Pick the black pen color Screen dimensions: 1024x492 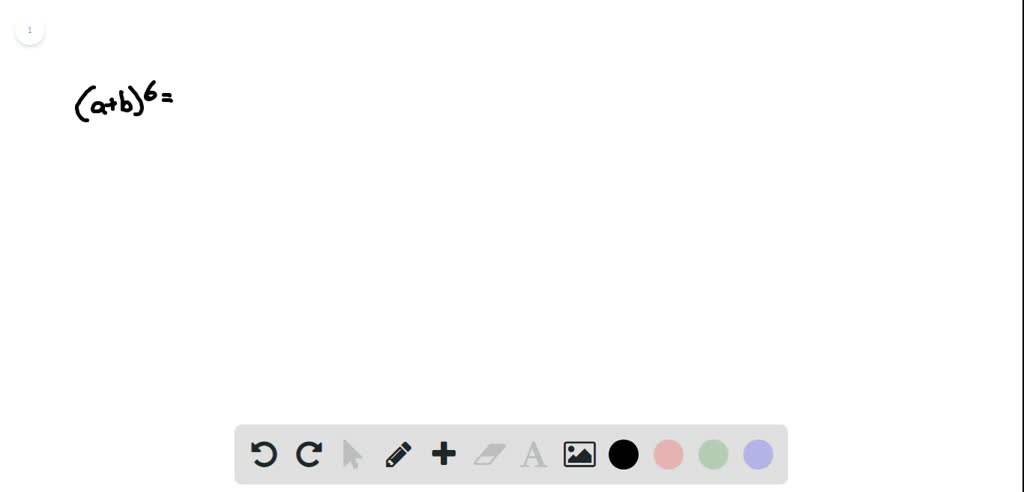coord(624,454)
